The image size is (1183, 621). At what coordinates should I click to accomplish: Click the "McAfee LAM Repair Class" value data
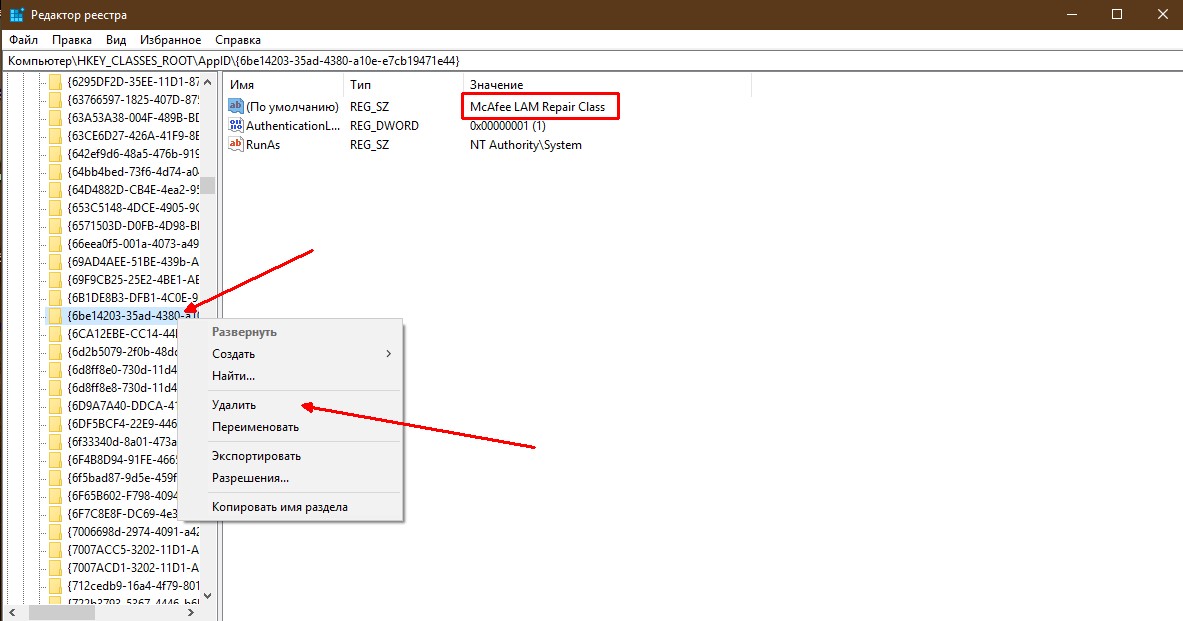point(537,106)
